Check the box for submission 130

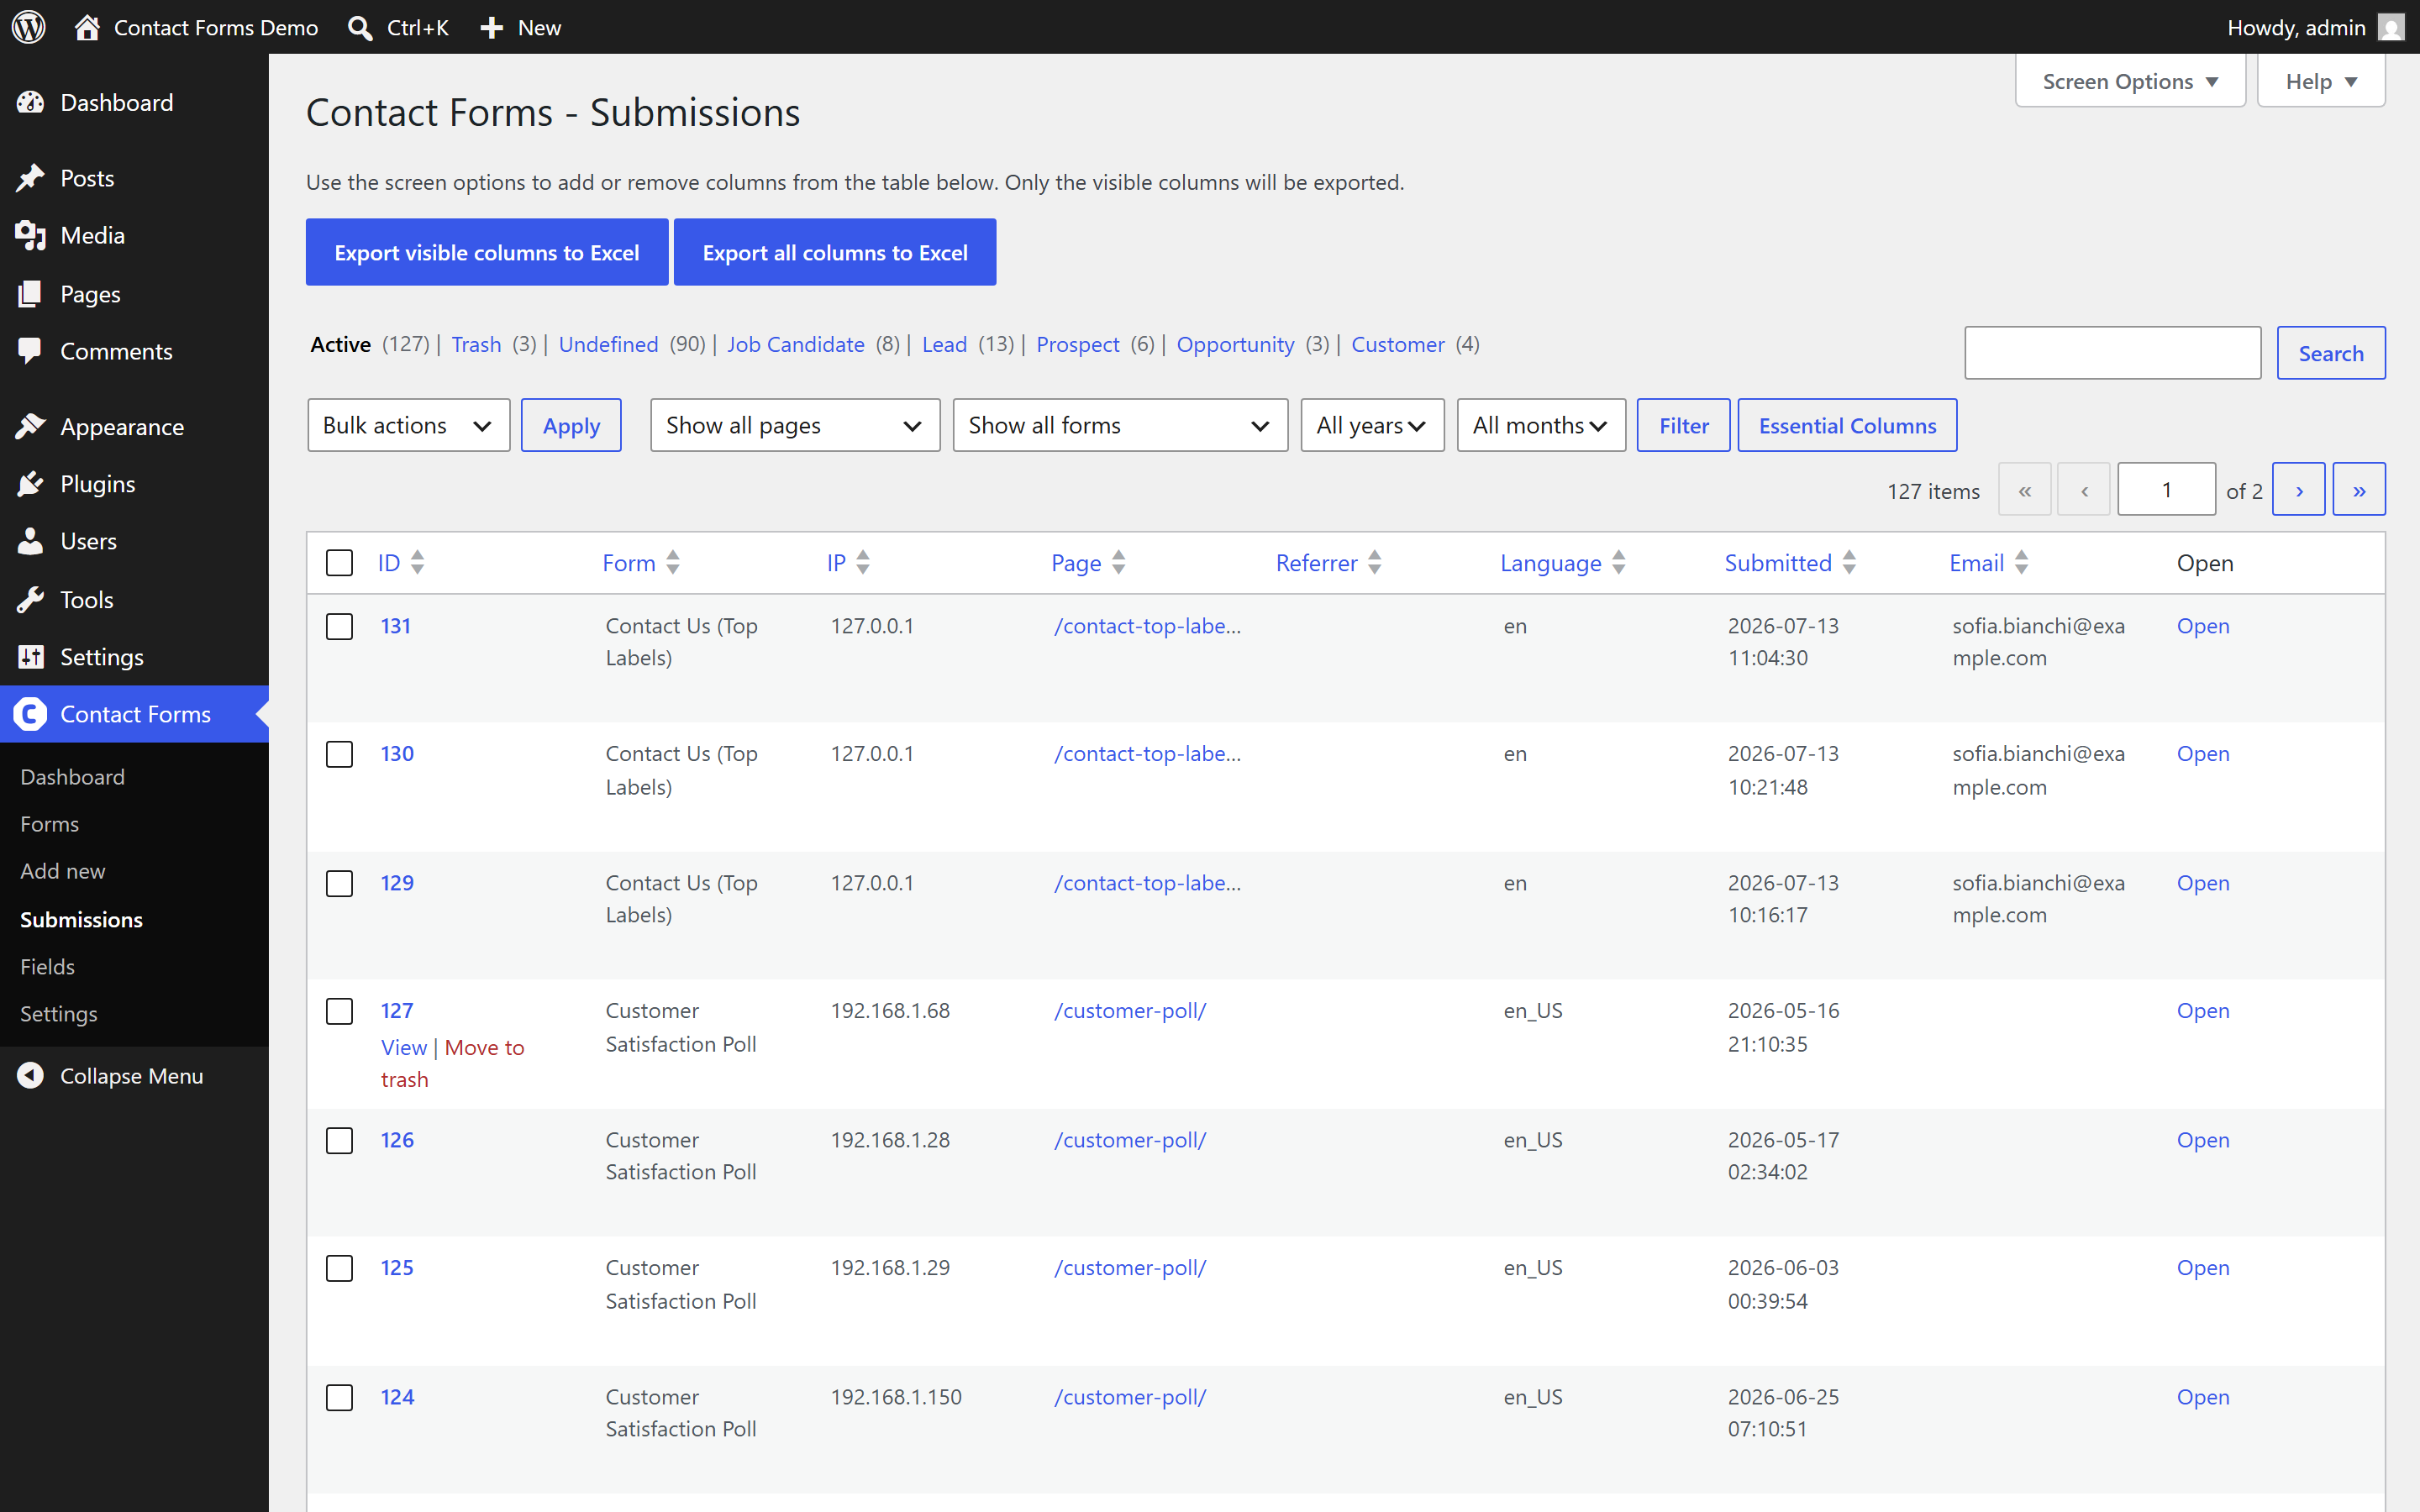(x=340, y=754)
